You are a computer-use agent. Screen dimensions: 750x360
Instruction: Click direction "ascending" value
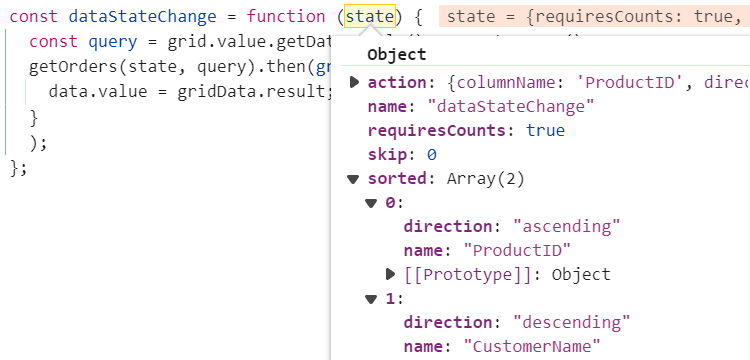(566, 226)
